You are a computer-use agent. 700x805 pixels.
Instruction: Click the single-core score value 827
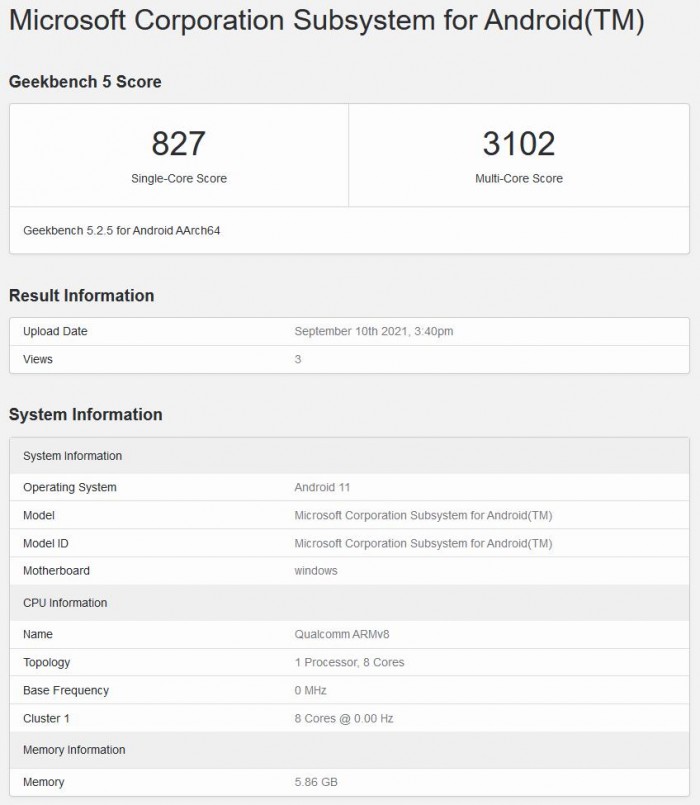179,144
